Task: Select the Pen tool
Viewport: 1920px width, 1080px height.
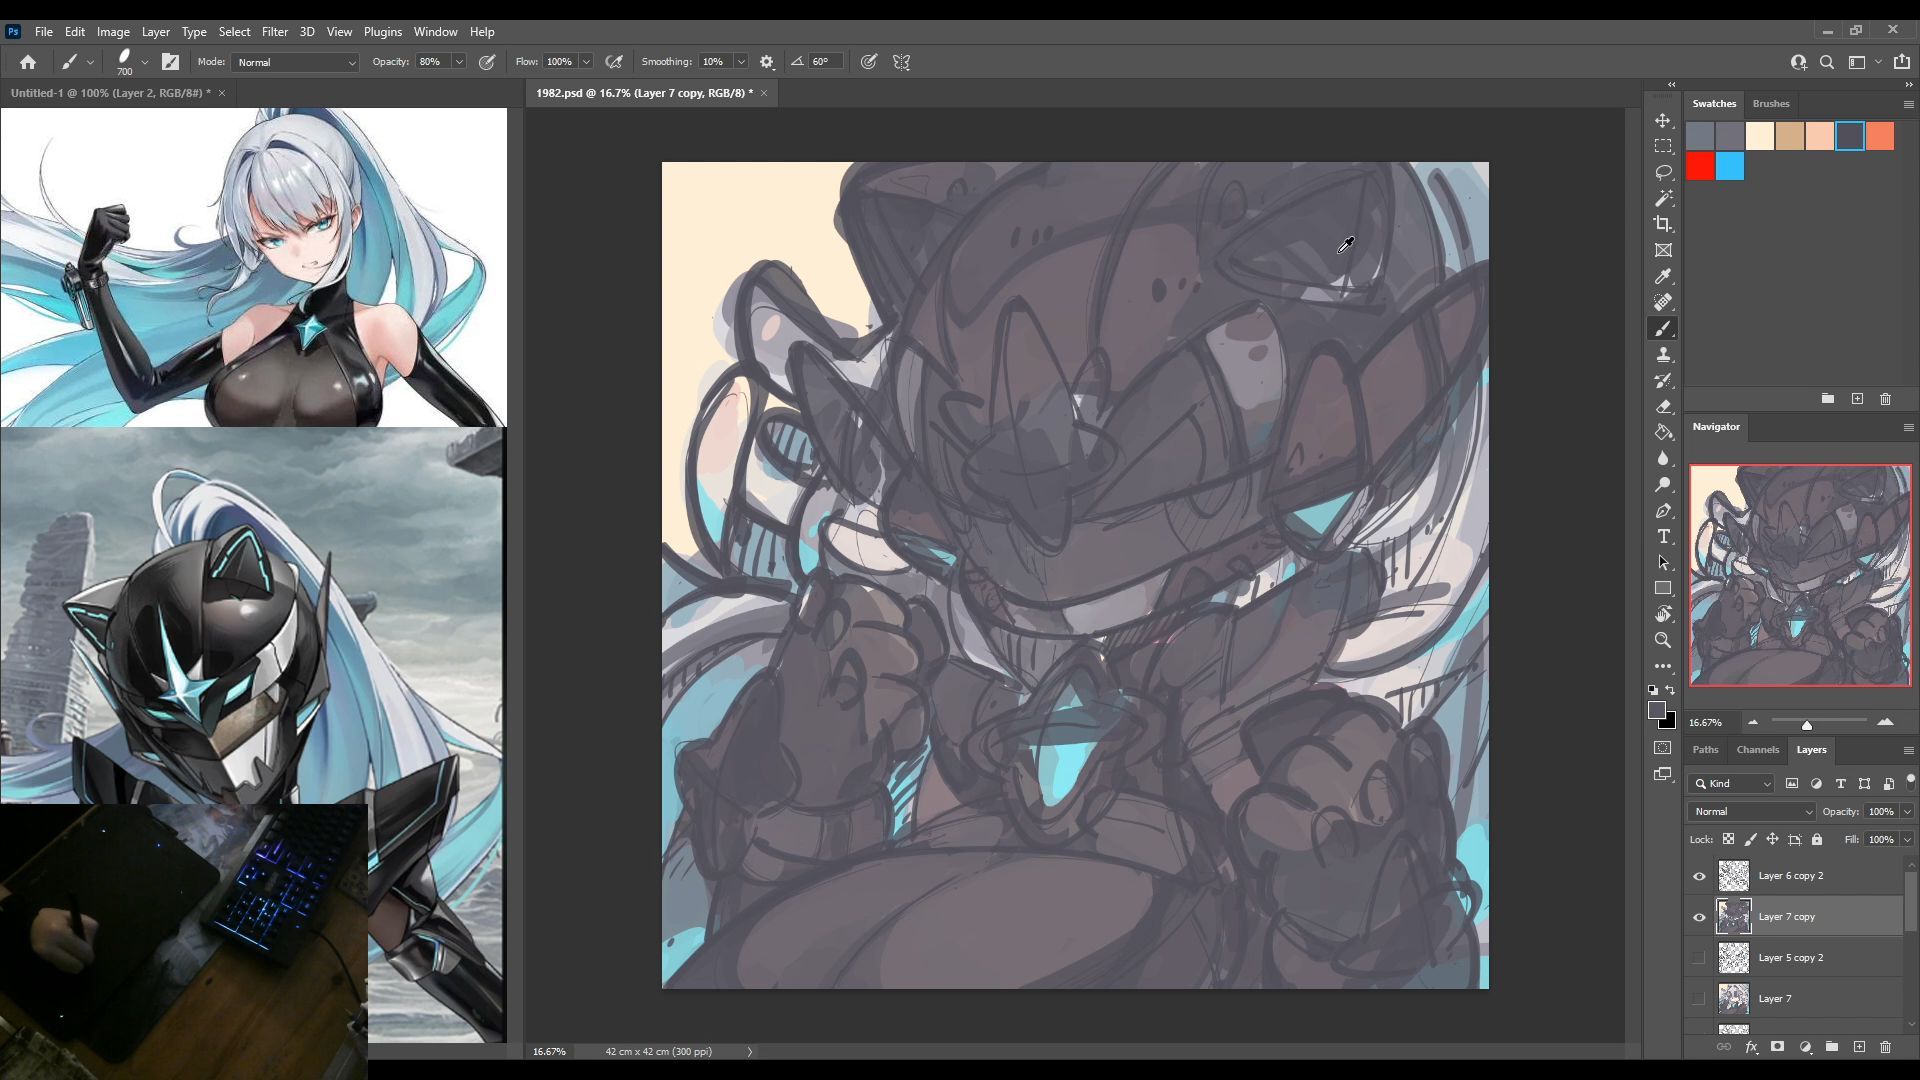Action: click(1663, 510)
